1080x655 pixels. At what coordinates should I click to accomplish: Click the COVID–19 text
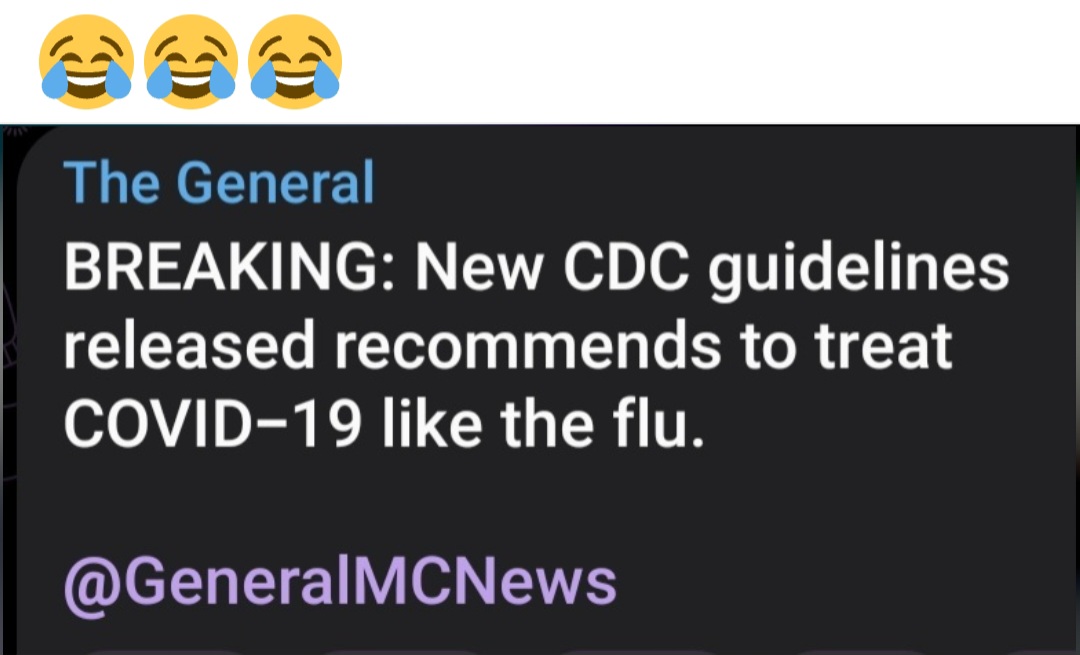coord(213,424)
